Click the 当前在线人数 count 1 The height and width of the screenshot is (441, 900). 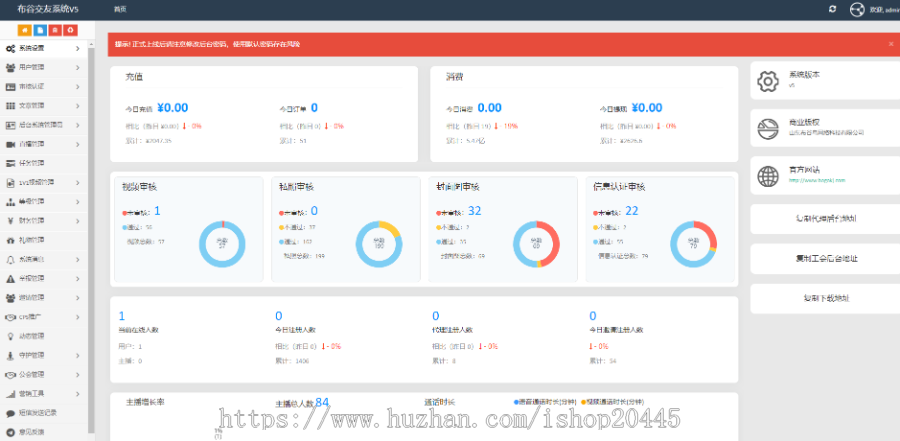click(121, 316)
